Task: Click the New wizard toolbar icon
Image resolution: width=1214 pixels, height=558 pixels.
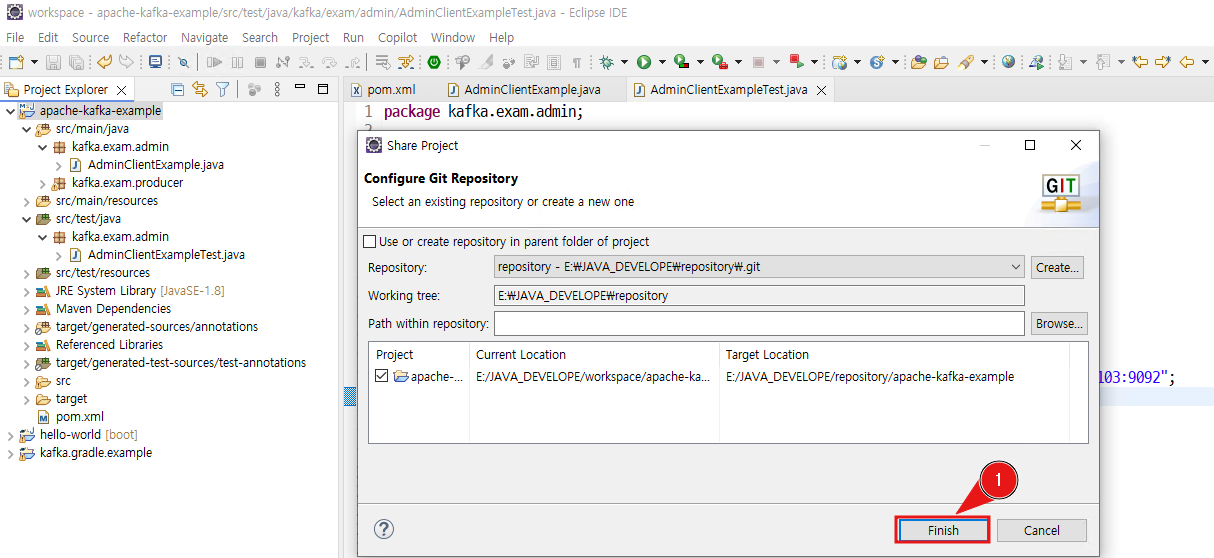Action: coord(15,62)
